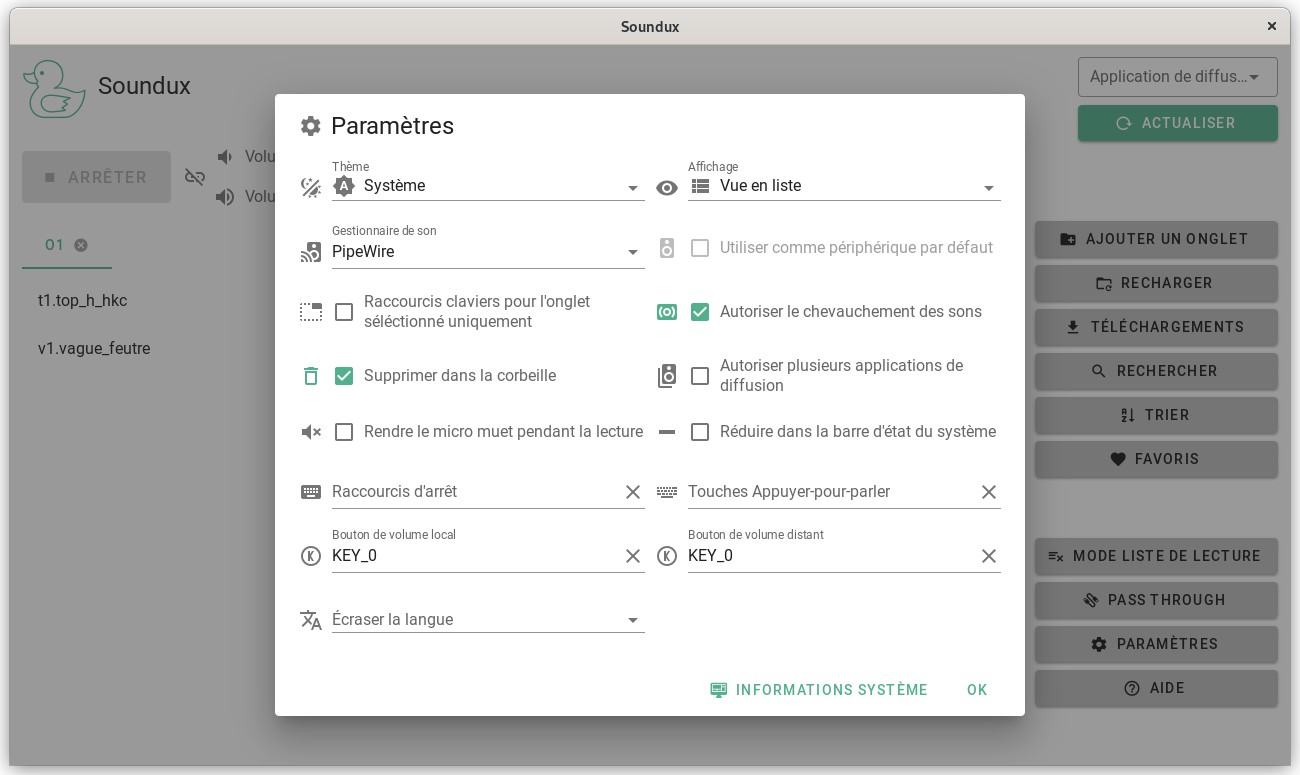
Task: Confirm settings with OK button
Action: (x=977, y=690)
